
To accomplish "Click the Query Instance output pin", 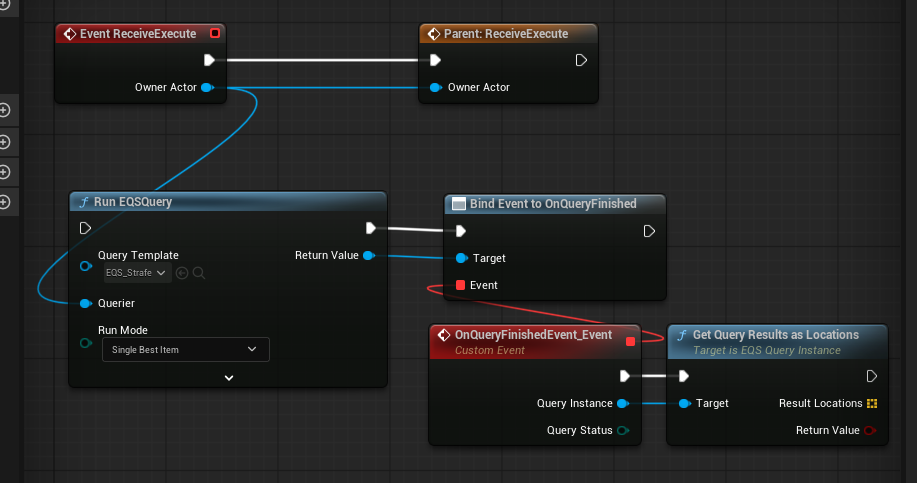I will tap(623, 403).
